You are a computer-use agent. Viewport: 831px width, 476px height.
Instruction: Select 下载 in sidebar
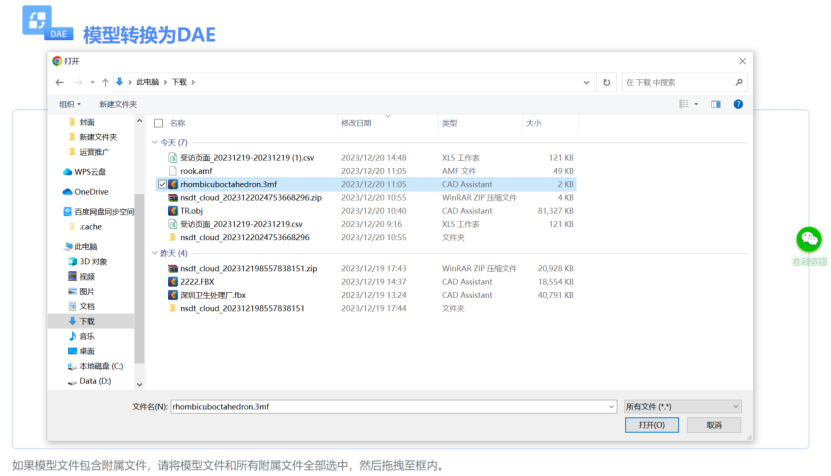coord(87,321)
